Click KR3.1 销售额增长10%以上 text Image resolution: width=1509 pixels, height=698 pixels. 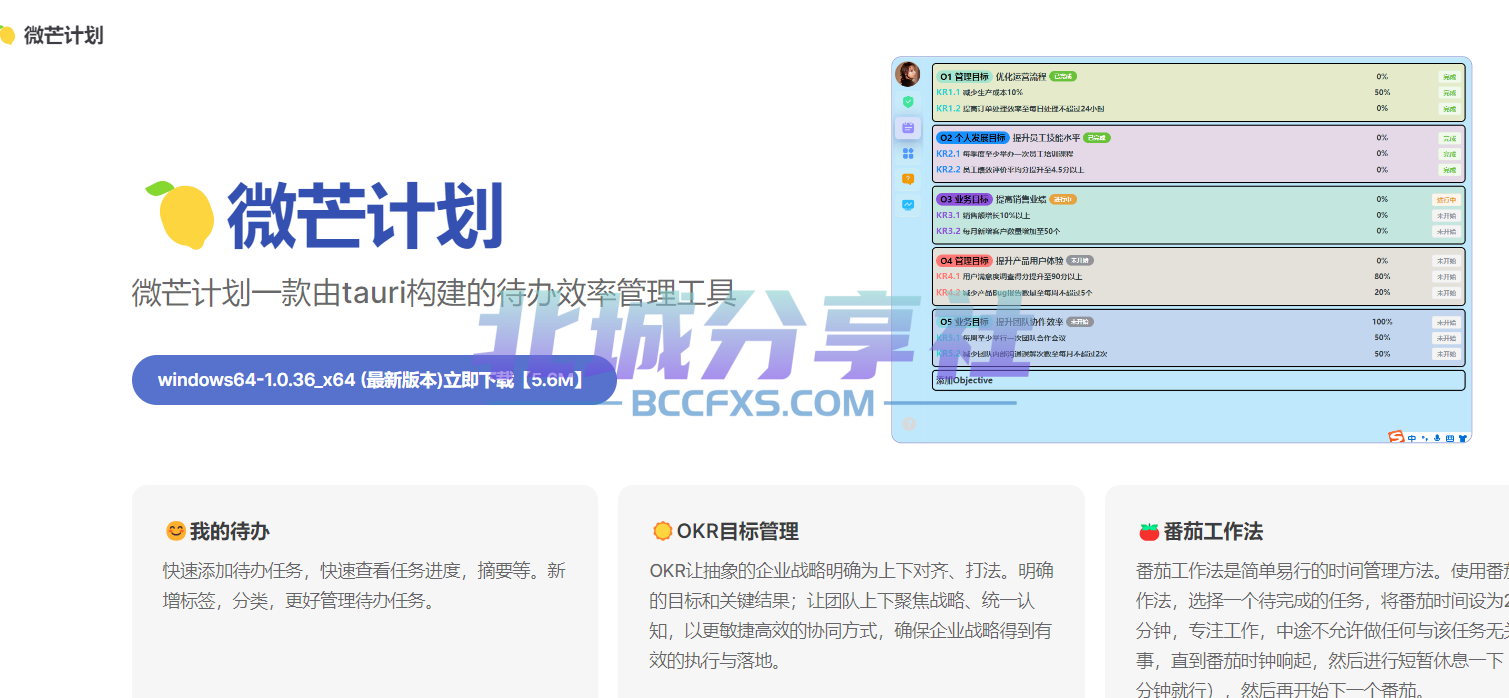point(983,215)
